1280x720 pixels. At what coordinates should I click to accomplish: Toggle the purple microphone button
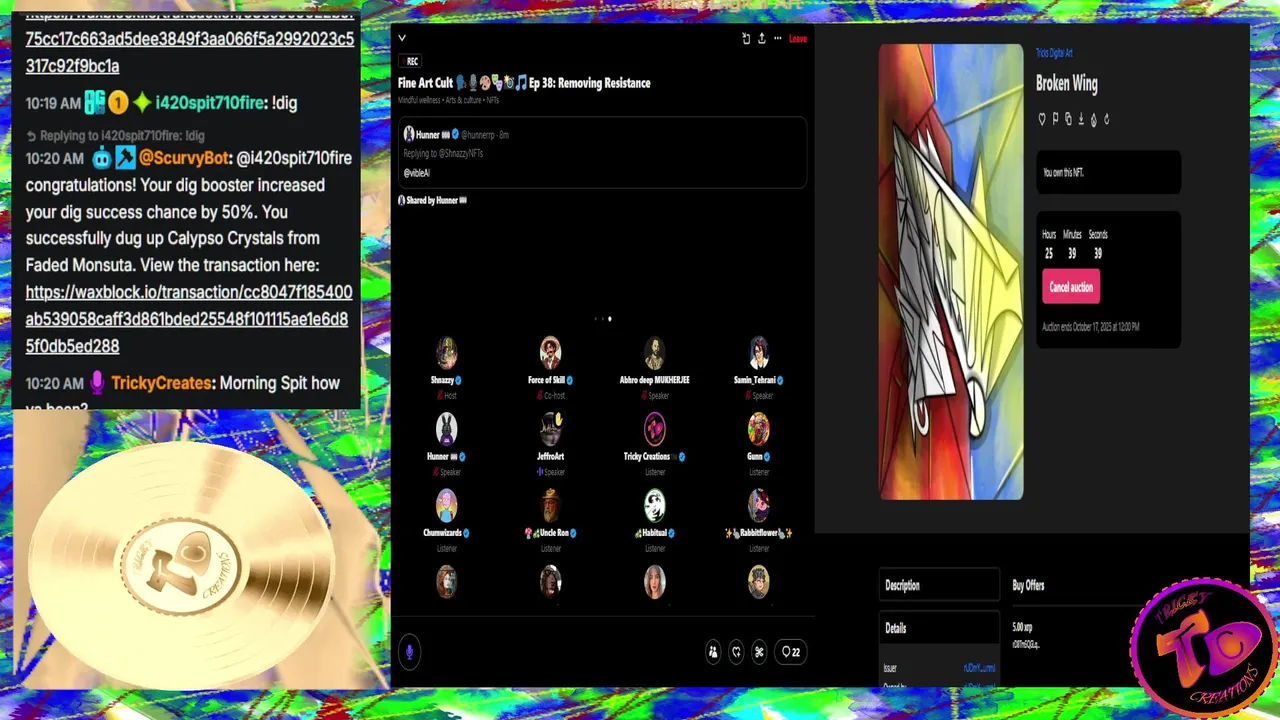(x=409, y=652)
